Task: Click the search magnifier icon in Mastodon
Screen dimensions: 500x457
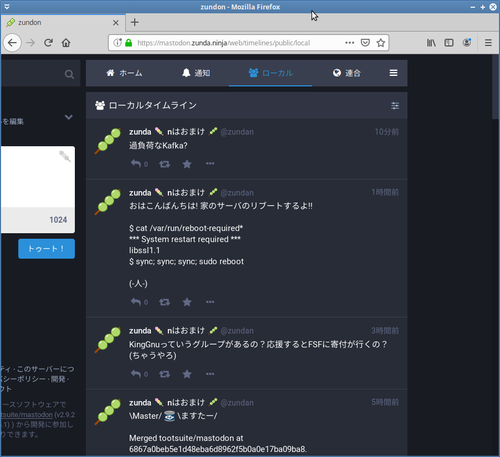Action: pos(69,74)
